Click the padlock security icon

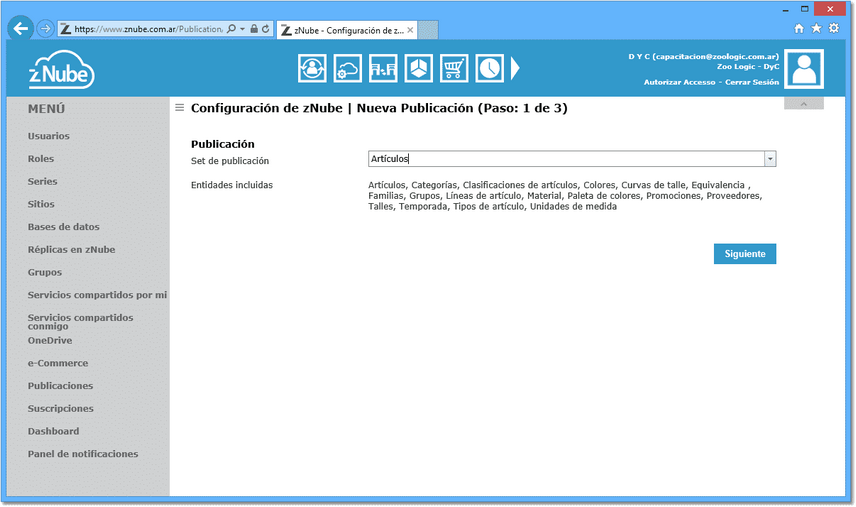[x=254, y=29]
